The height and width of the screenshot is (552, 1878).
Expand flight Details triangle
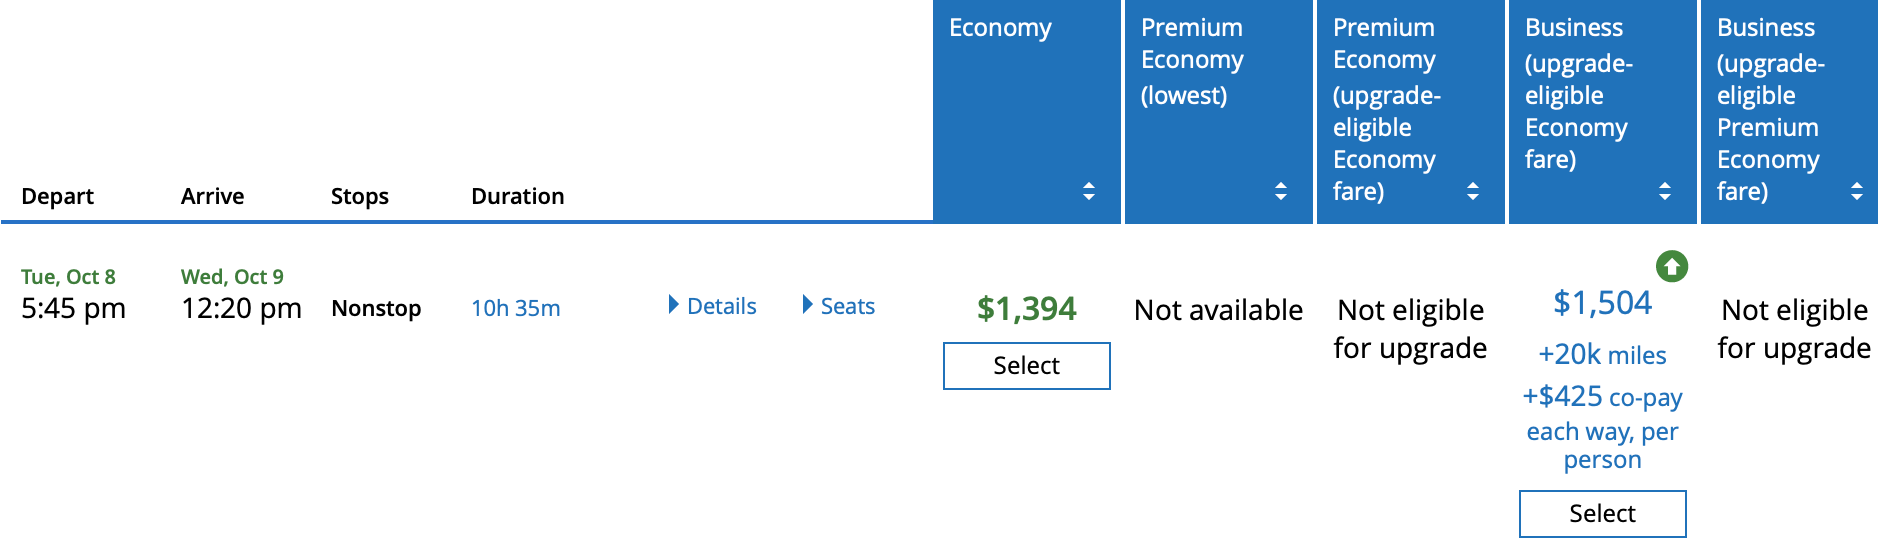[674, 305]
